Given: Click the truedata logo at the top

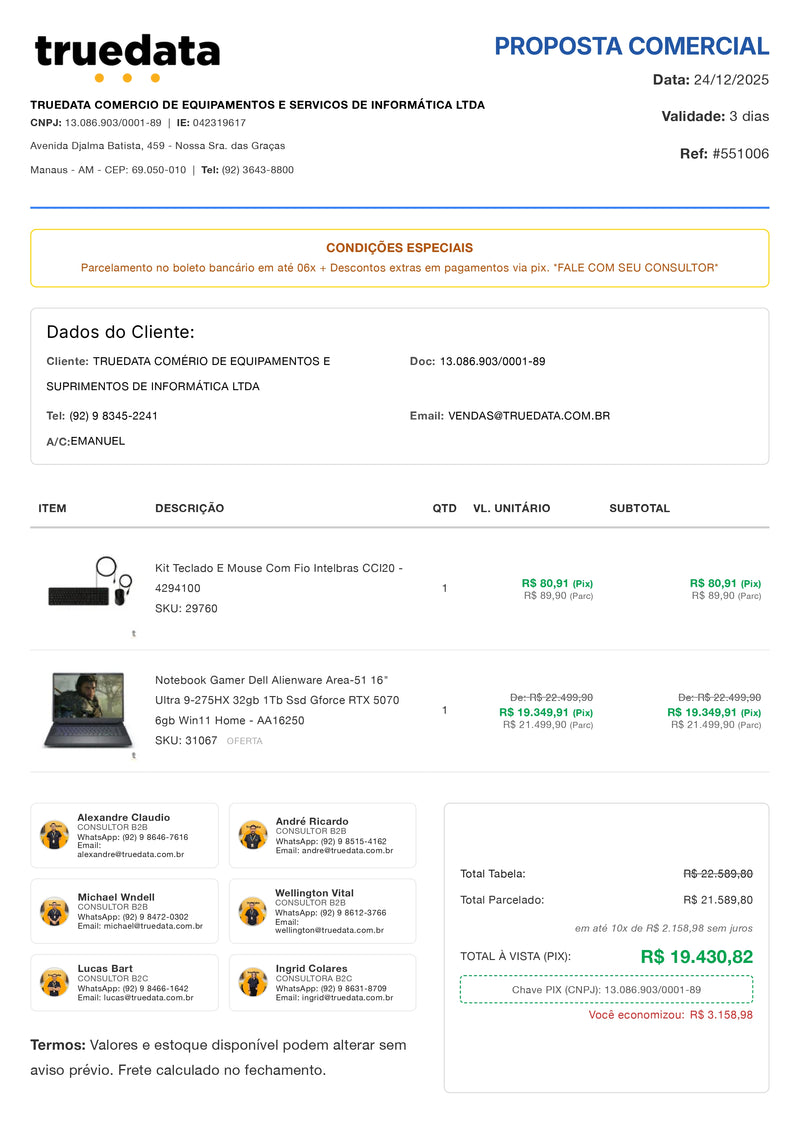Looking at the screenshot, I should pos(127,57).
